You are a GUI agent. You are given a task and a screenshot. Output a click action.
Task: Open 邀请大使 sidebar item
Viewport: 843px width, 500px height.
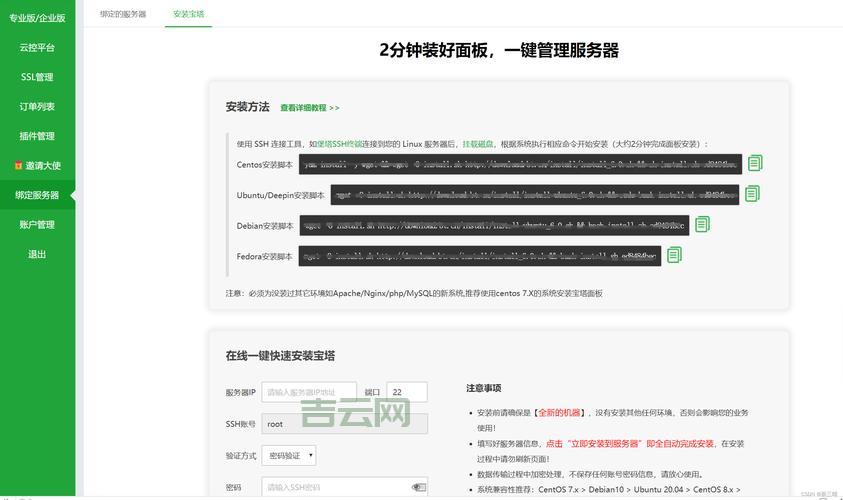pos(37,166)
